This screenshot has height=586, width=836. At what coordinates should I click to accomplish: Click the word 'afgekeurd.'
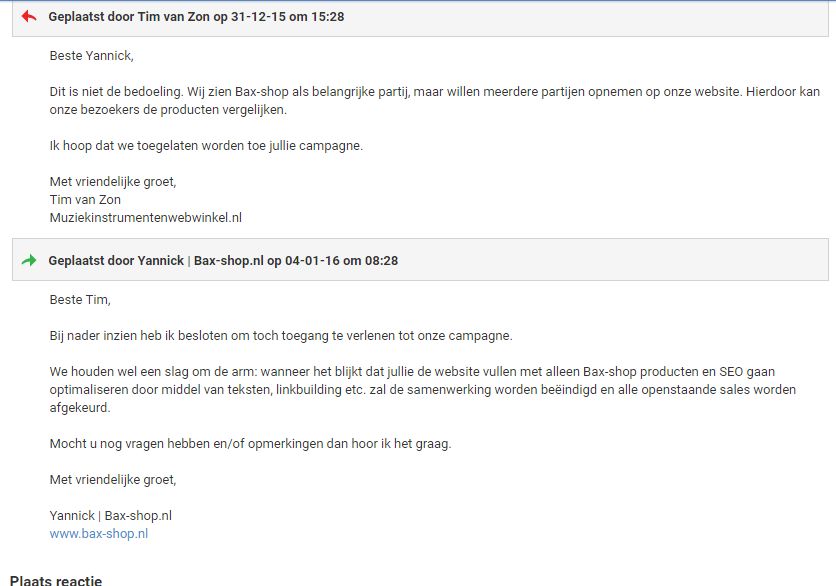pos(80,408)
